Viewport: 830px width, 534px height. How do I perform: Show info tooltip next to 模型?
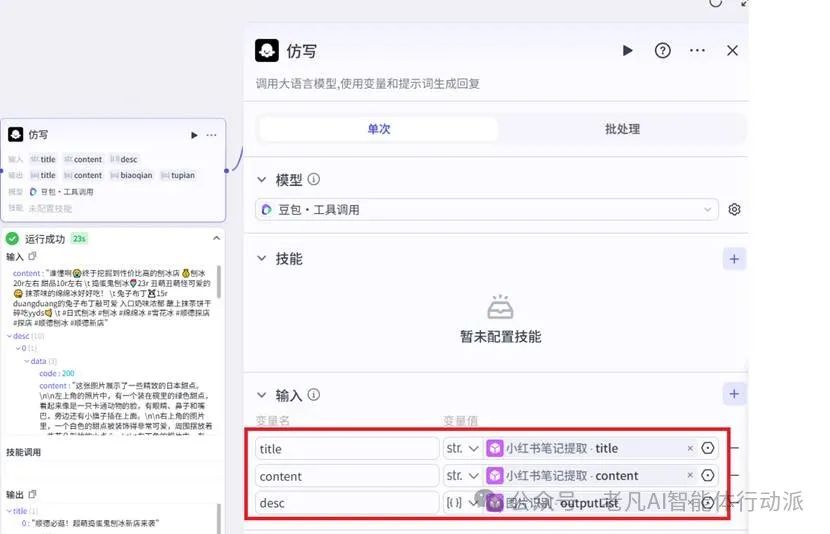(x=313, y=179)
